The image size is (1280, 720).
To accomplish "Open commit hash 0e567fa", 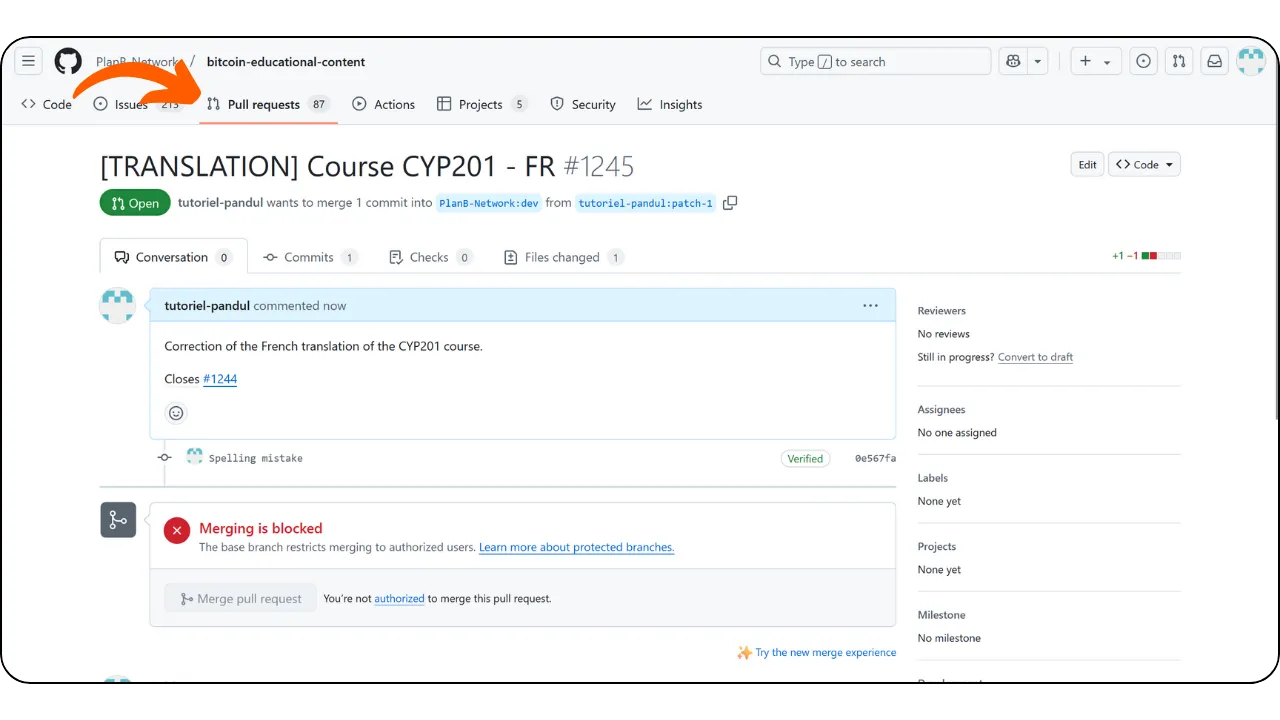I will click(x=875, y=459).
